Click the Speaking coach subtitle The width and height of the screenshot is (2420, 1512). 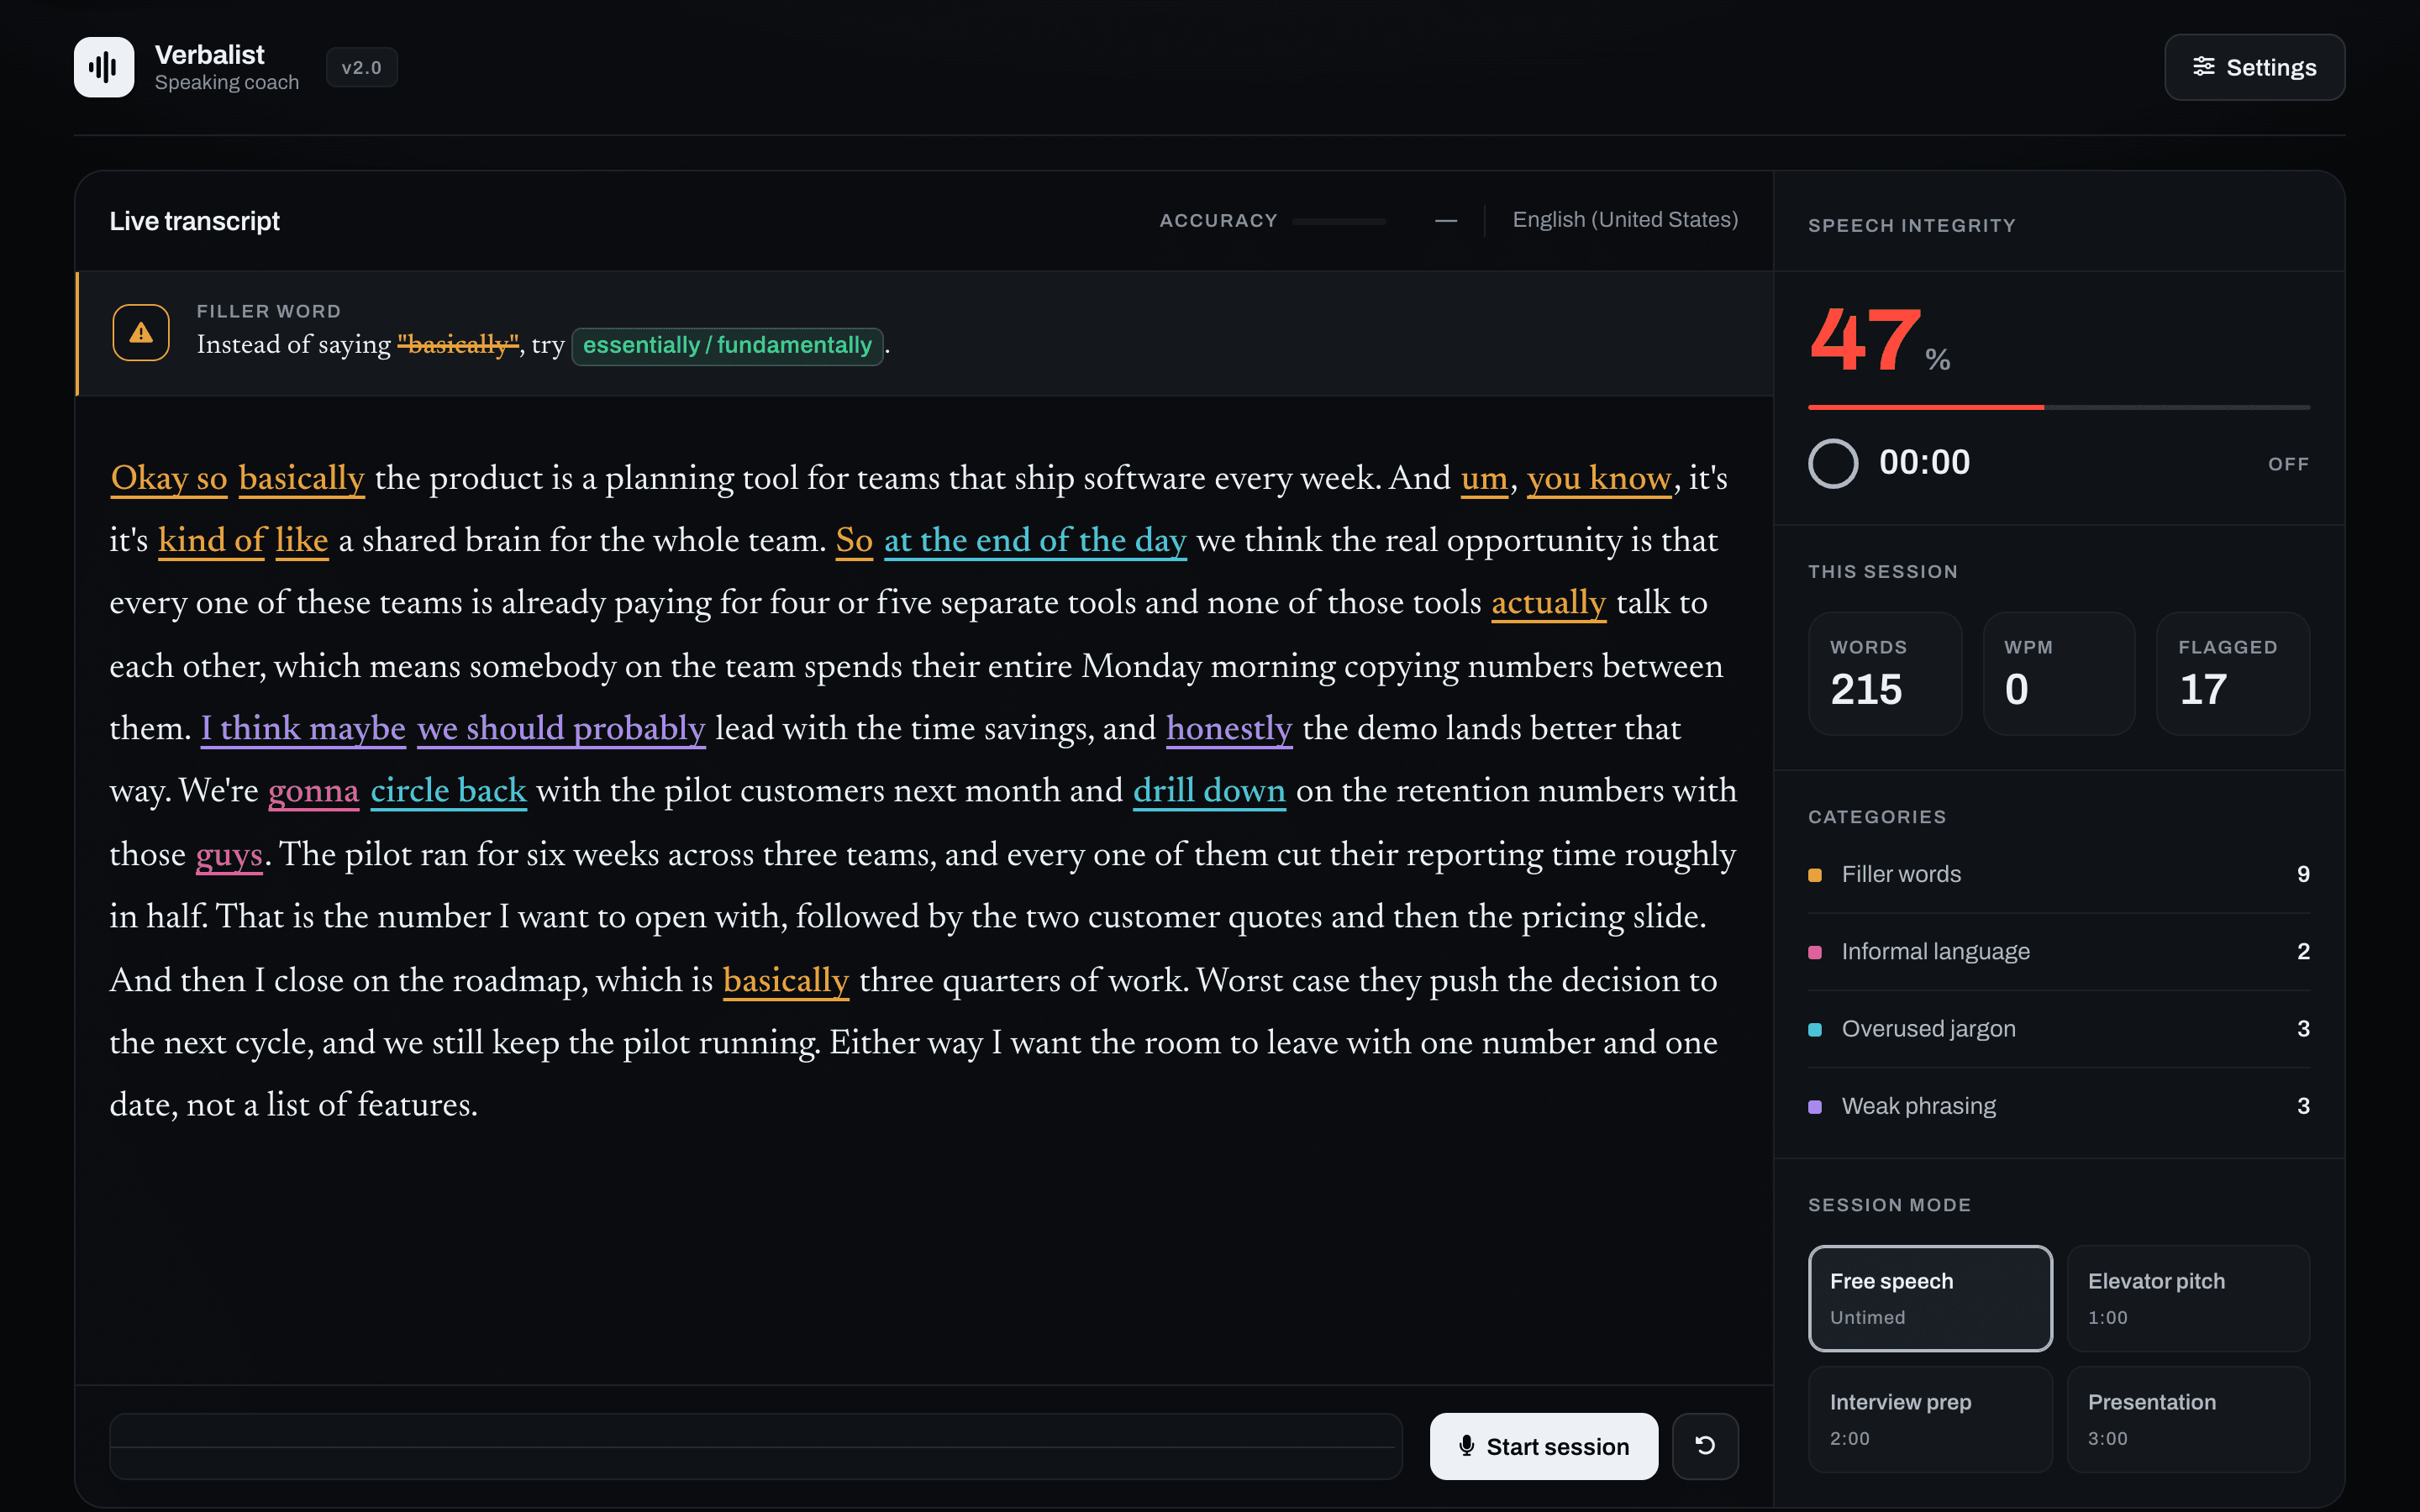click(x=227, y=83)
